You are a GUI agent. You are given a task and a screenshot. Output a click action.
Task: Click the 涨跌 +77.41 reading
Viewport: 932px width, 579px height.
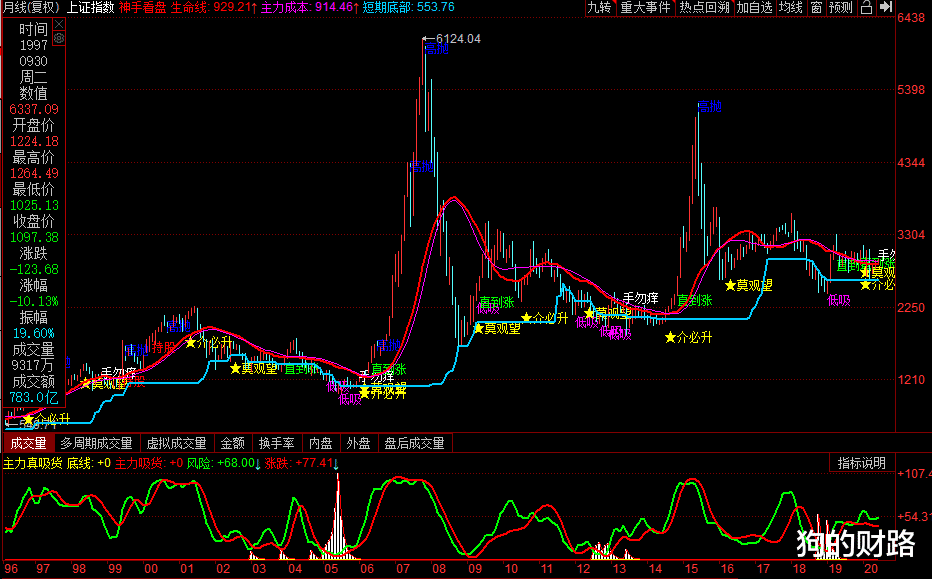point(301,463)
